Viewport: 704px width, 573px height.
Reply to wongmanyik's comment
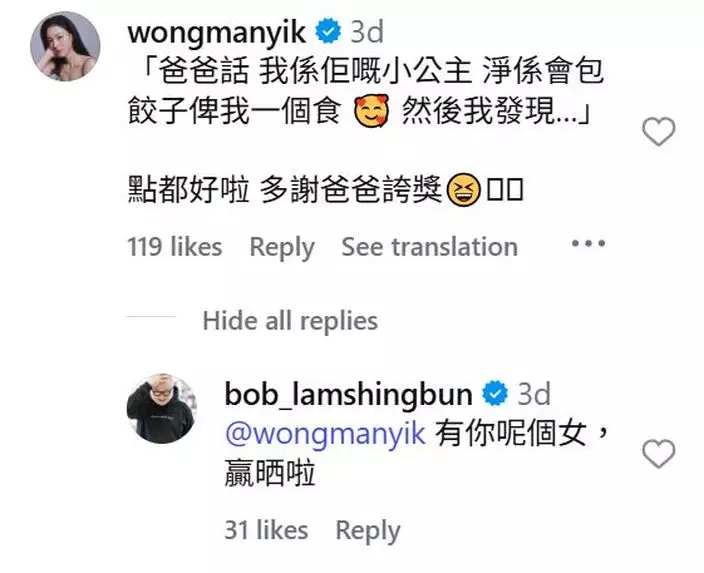[x=282, y=248]
